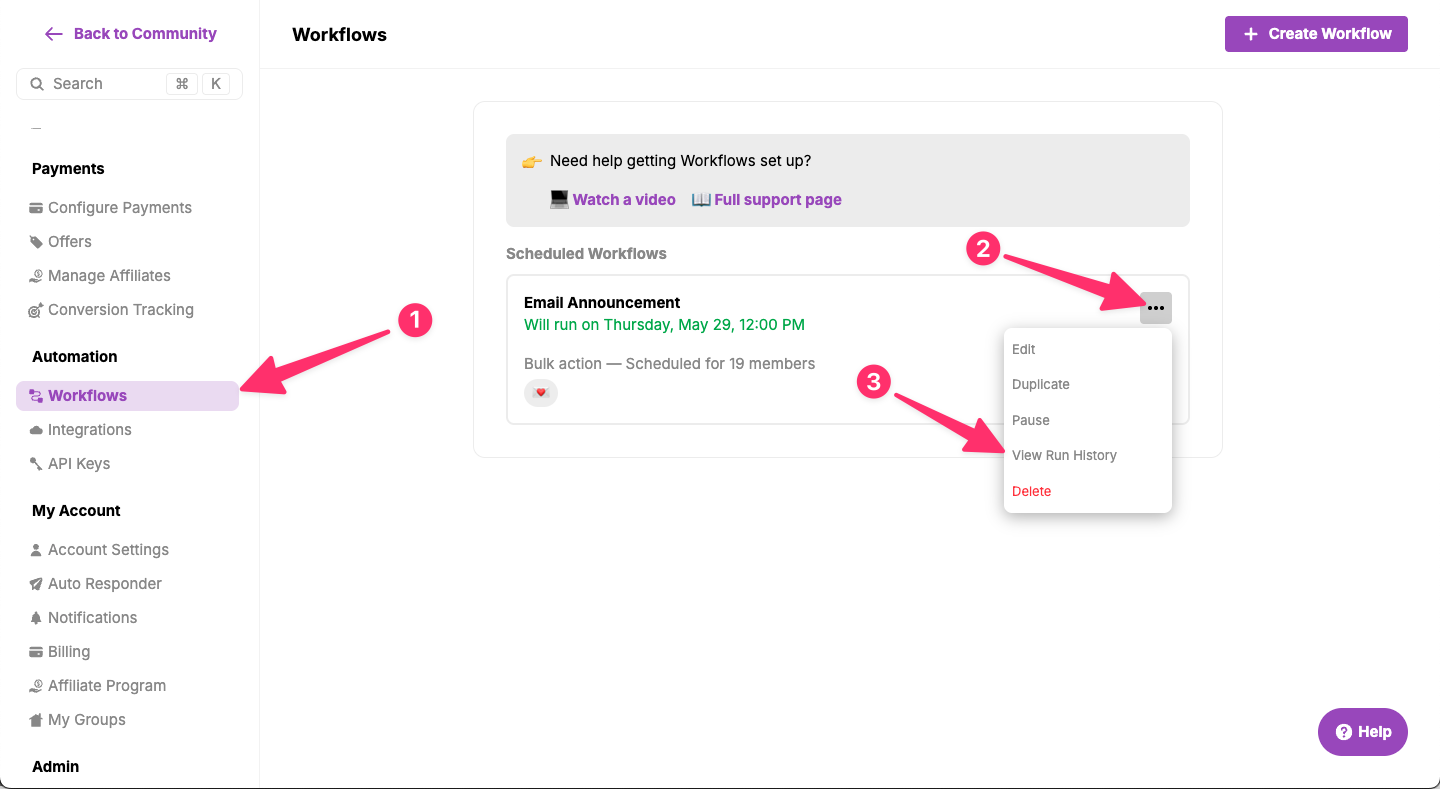
Task: Go Back to Community
Action: [x=130, y=33]
